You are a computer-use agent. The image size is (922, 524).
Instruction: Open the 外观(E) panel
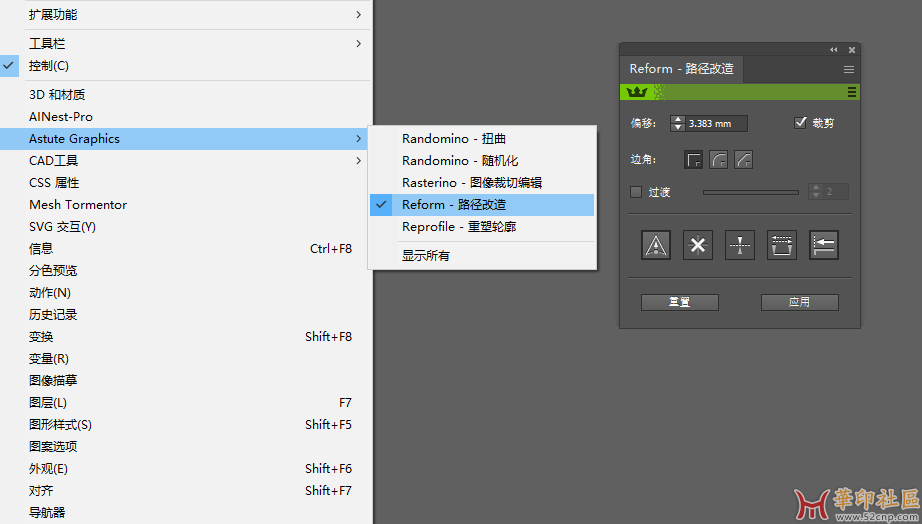click(x=185, y=469)
